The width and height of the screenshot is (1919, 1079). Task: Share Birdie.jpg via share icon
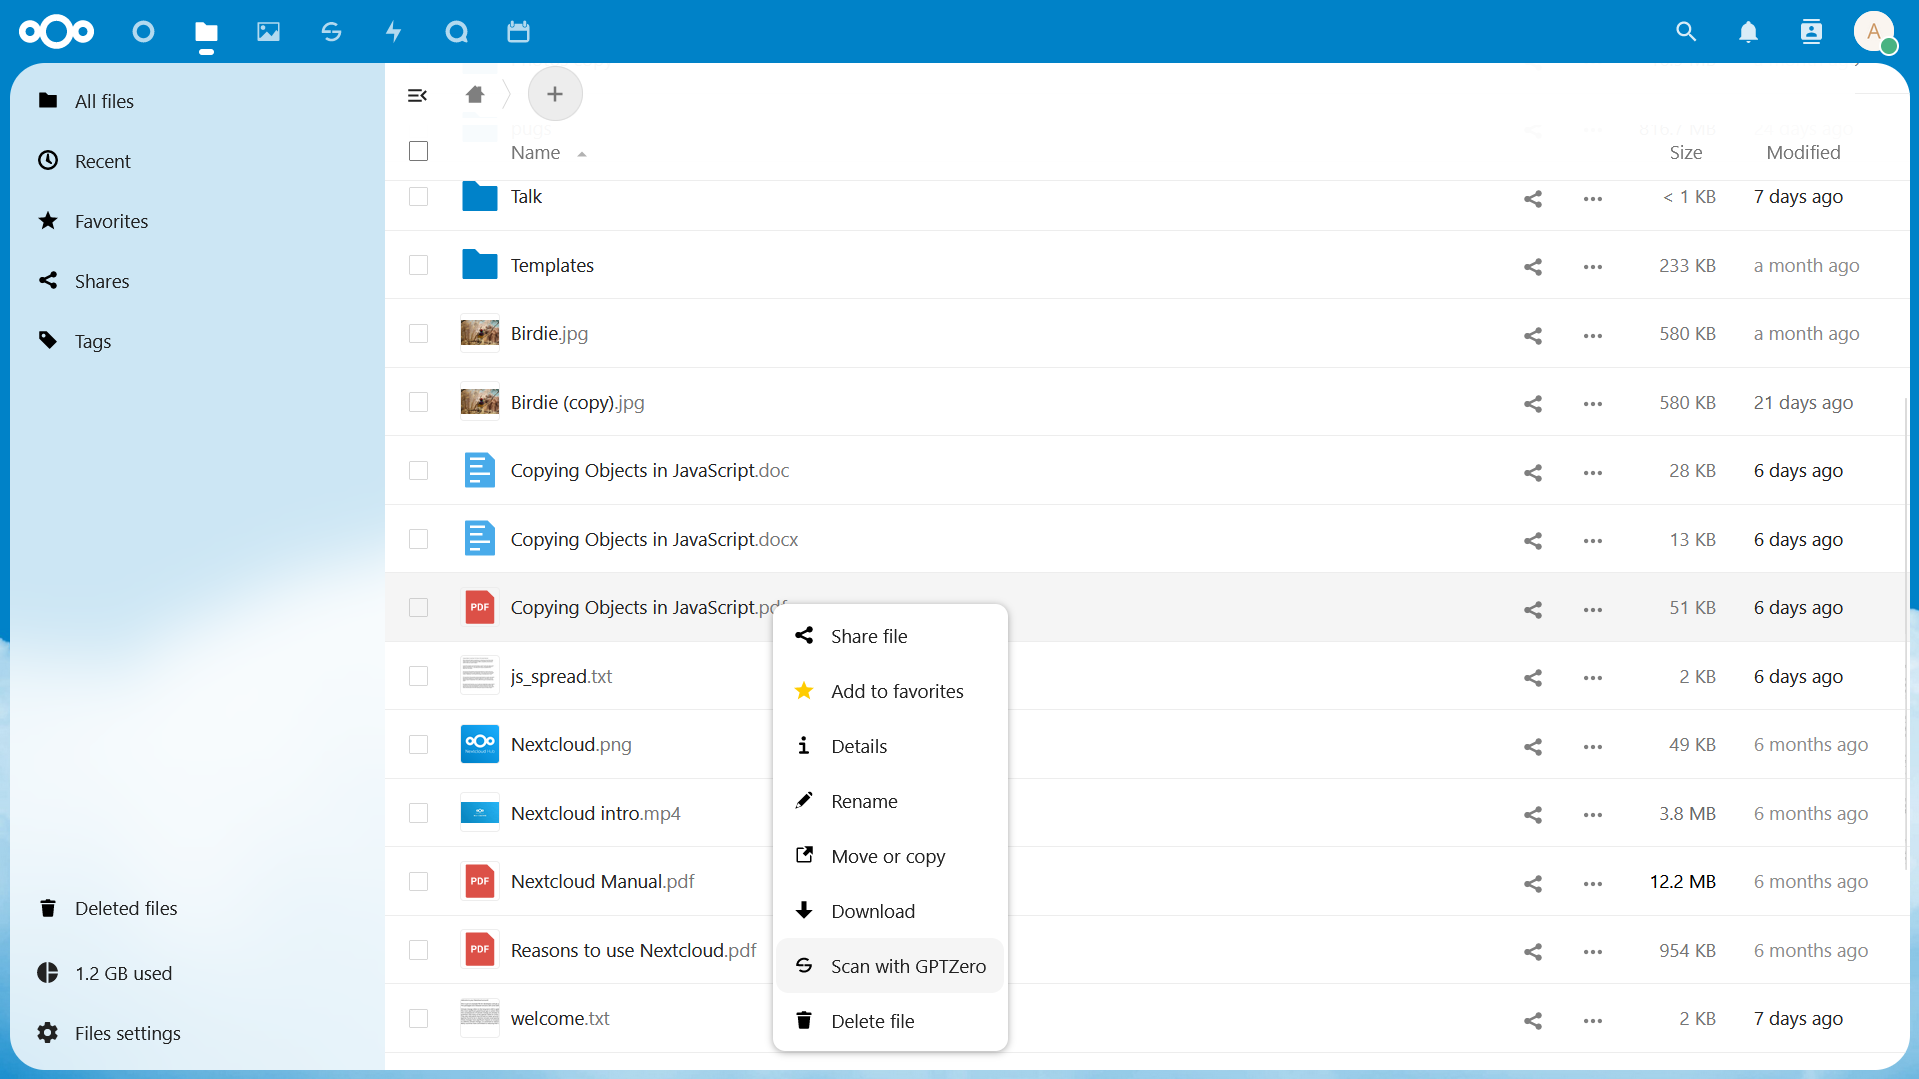pos(1533,335)
